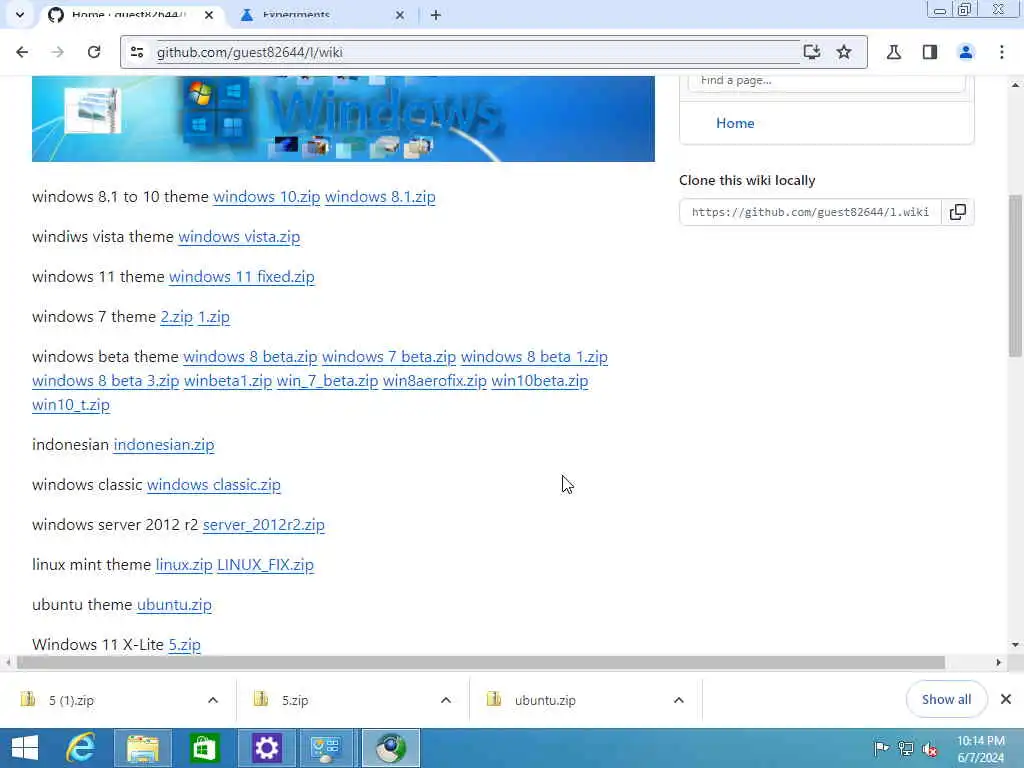1024x768 pixels.
Task: Download windows classic.zip
Action: (214, 485)
